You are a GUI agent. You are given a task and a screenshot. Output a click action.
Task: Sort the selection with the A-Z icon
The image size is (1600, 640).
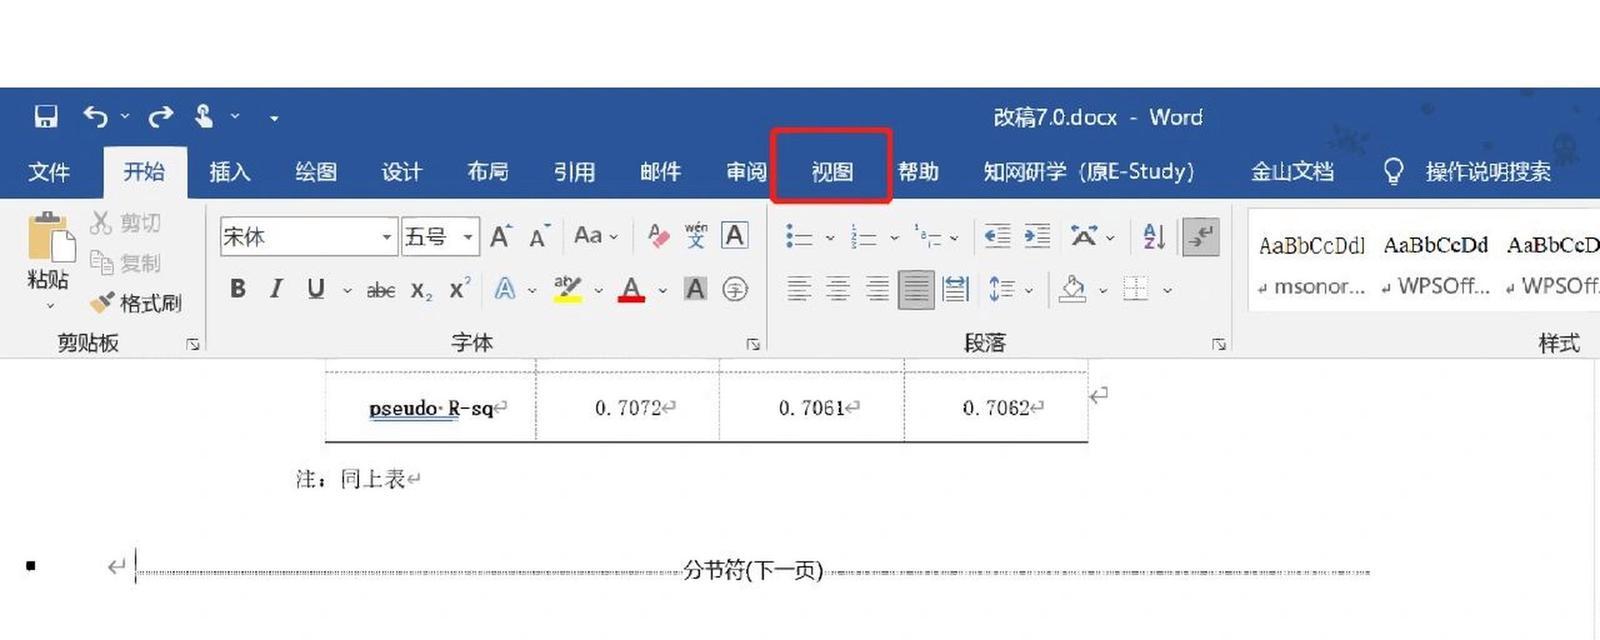point(1154,237)
